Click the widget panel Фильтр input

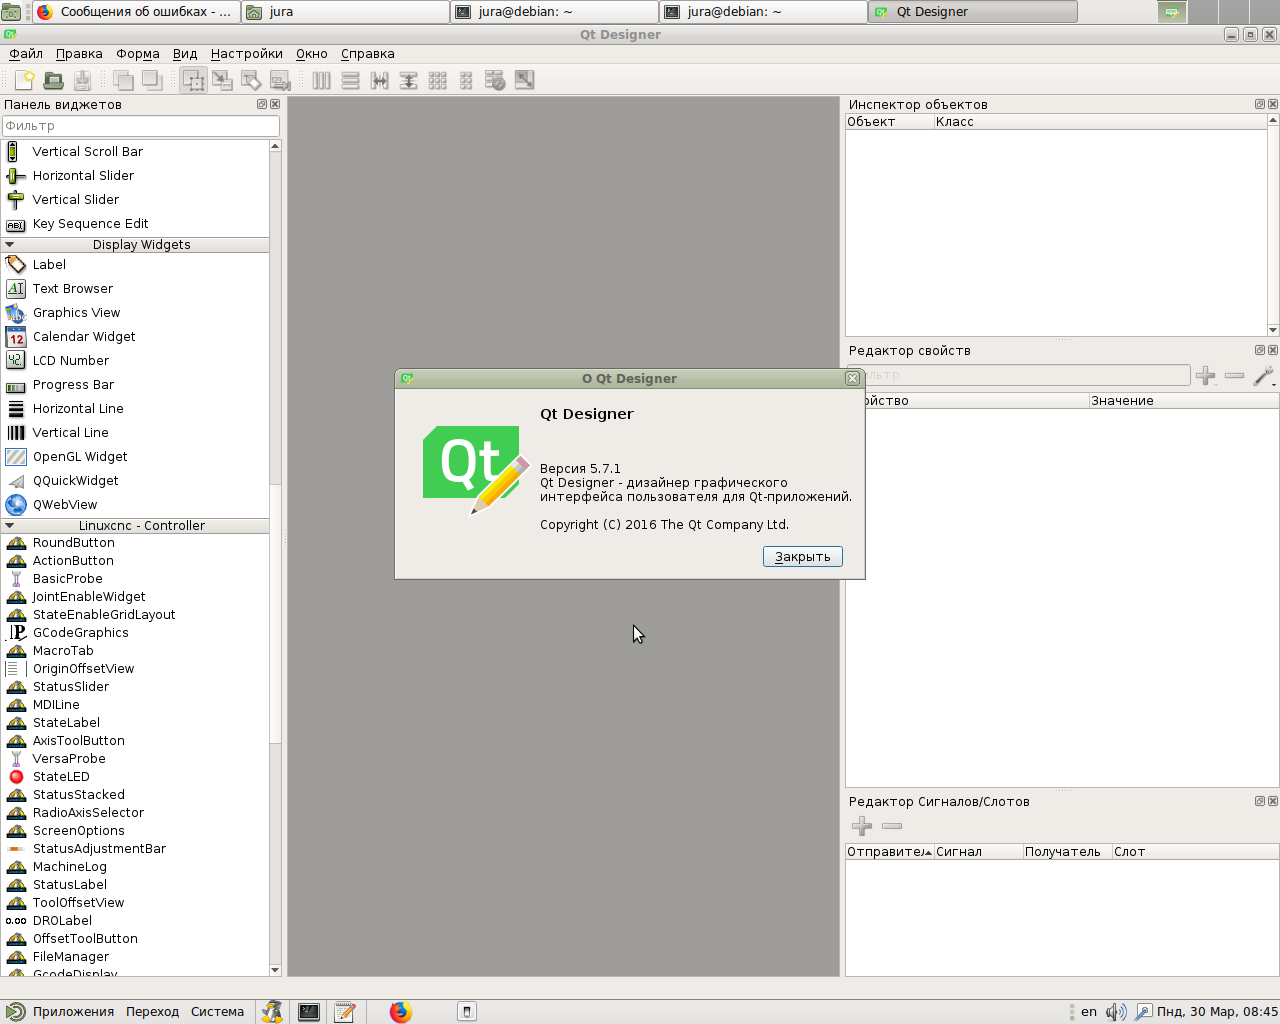(141, 126)
